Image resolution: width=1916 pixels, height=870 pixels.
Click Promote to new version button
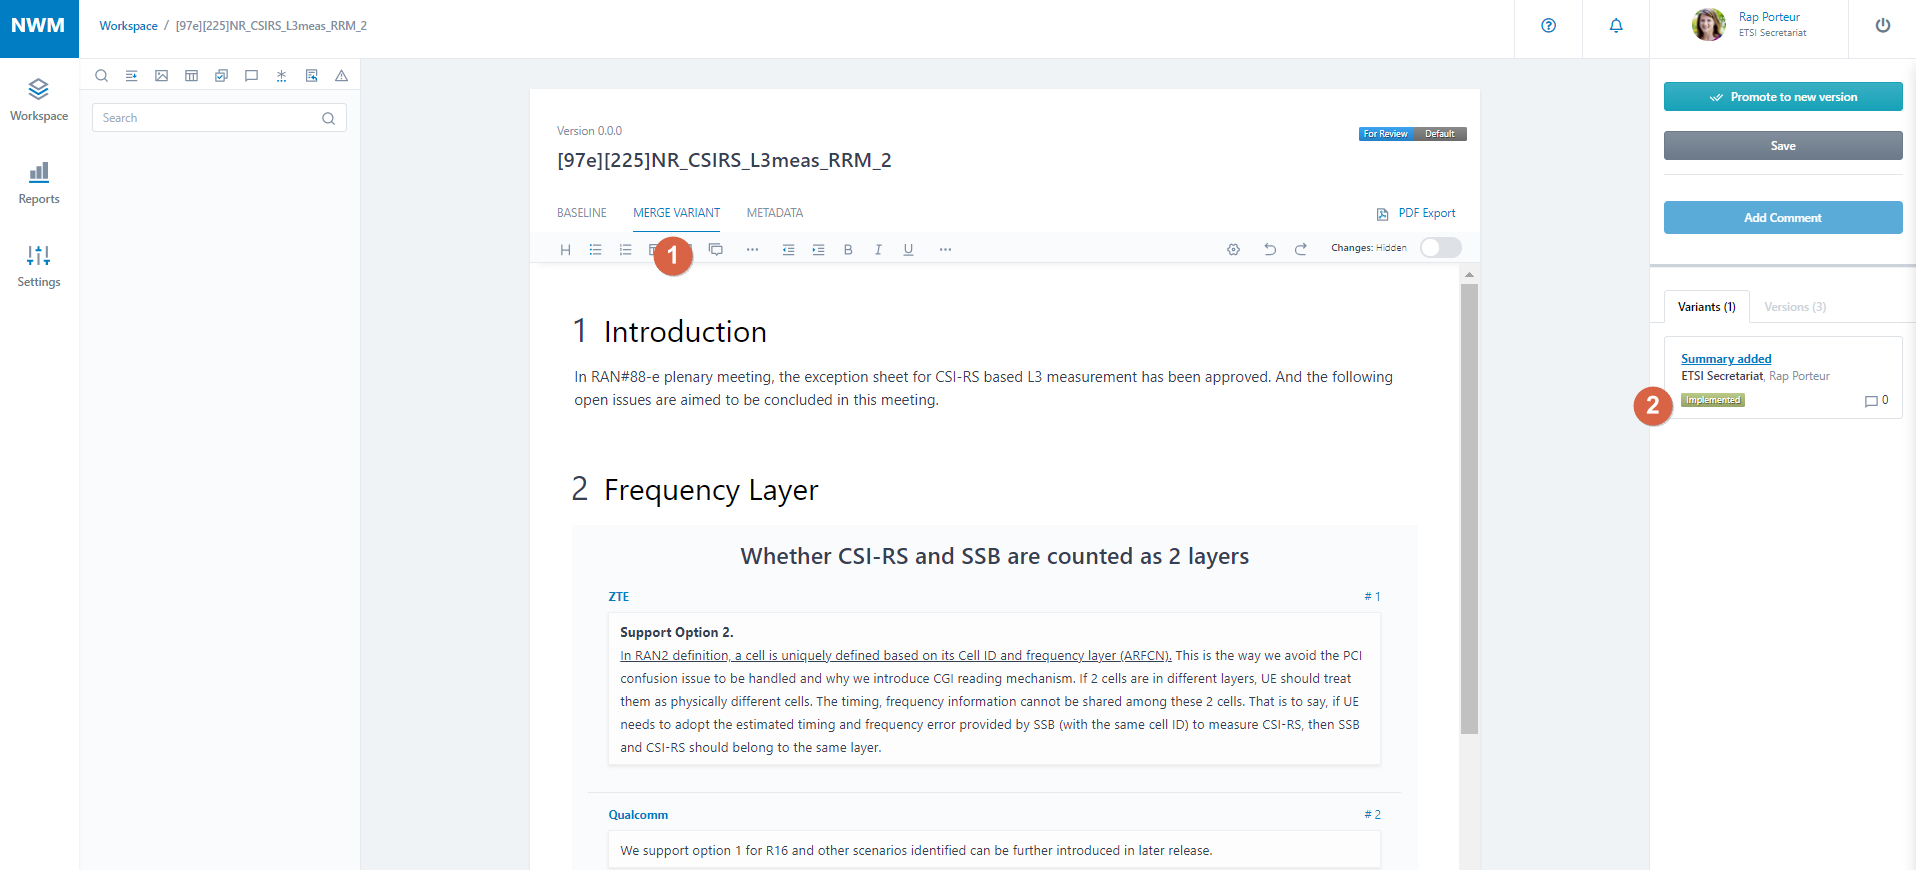click(x=1783, y=97)
